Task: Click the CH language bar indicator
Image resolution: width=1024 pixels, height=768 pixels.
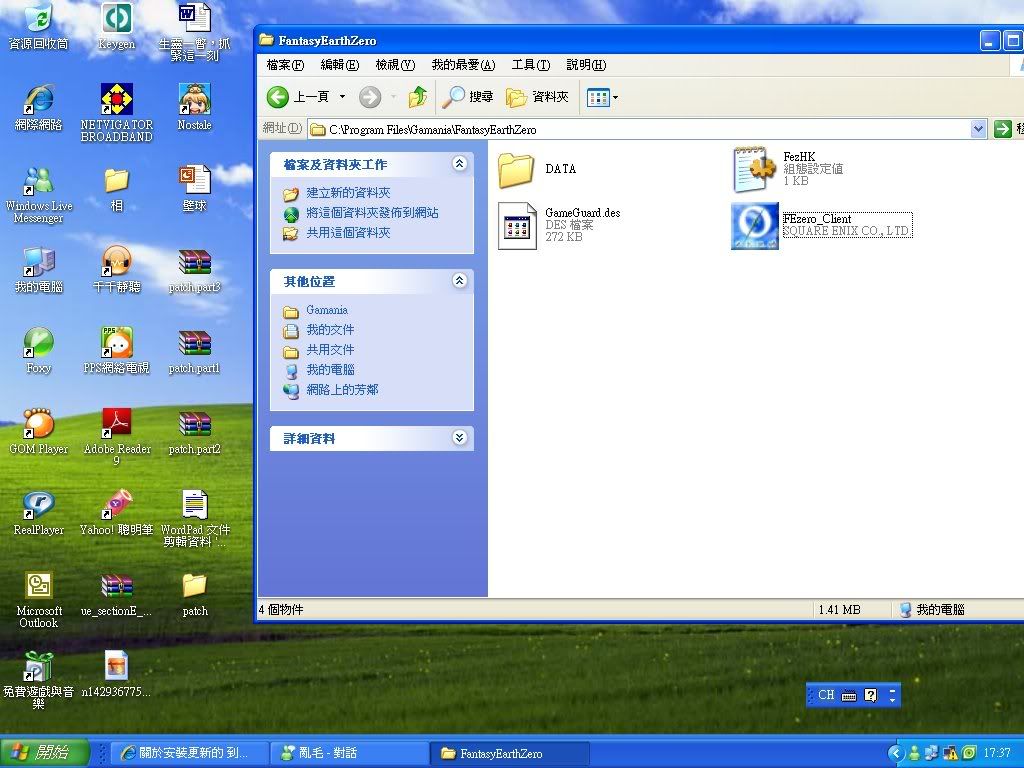Action: tap(826, 695)
